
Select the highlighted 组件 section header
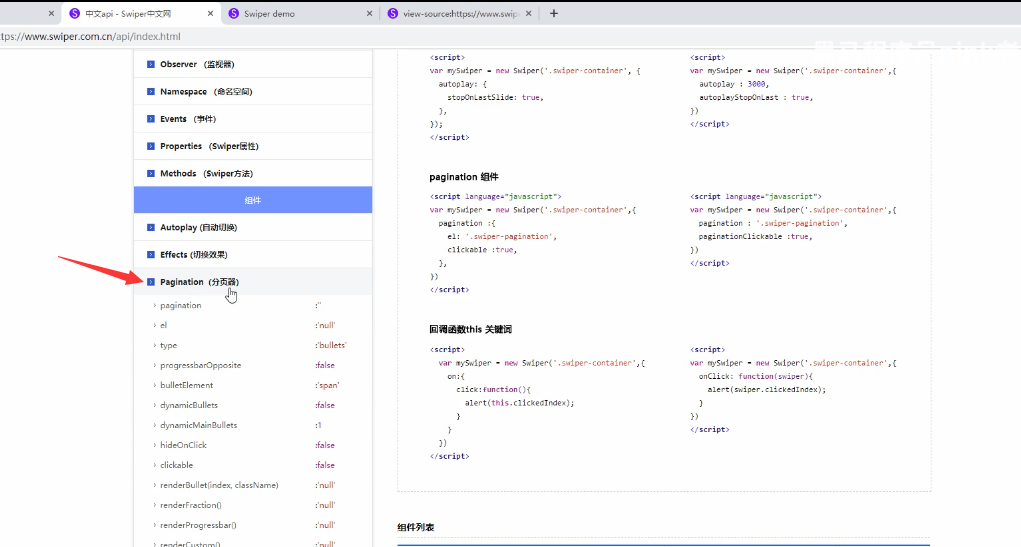tap(253, 200)
